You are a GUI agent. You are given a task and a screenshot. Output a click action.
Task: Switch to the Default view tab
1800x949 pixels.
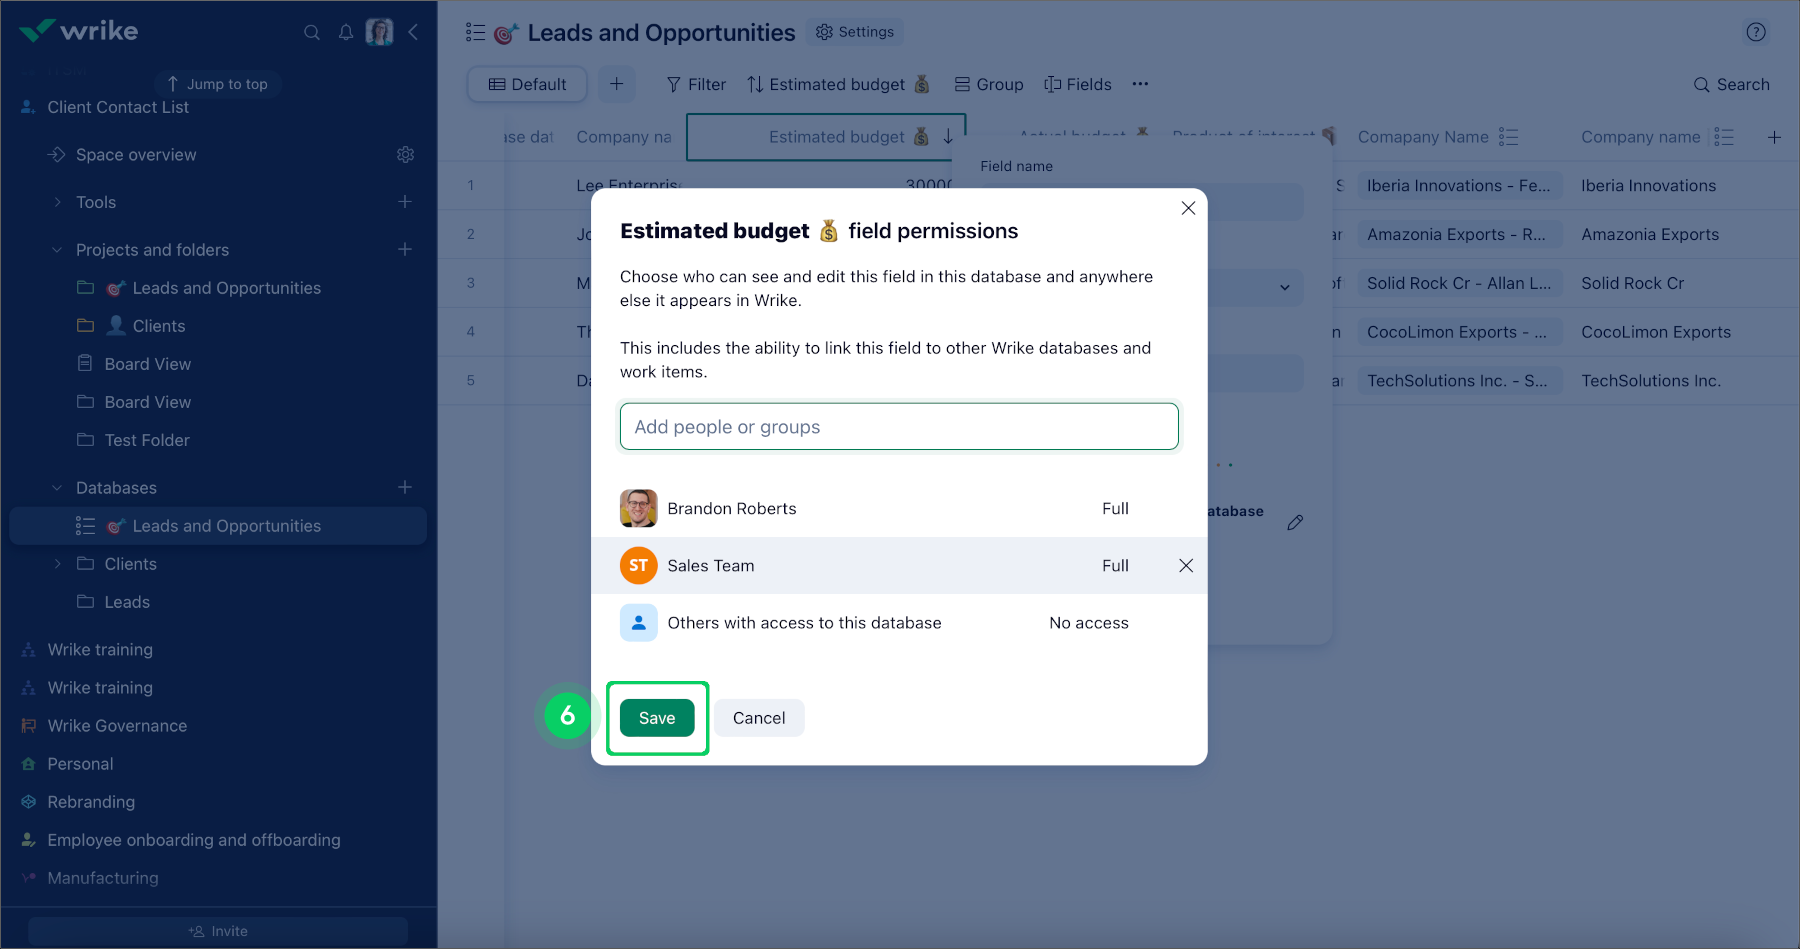click(527, 84)
